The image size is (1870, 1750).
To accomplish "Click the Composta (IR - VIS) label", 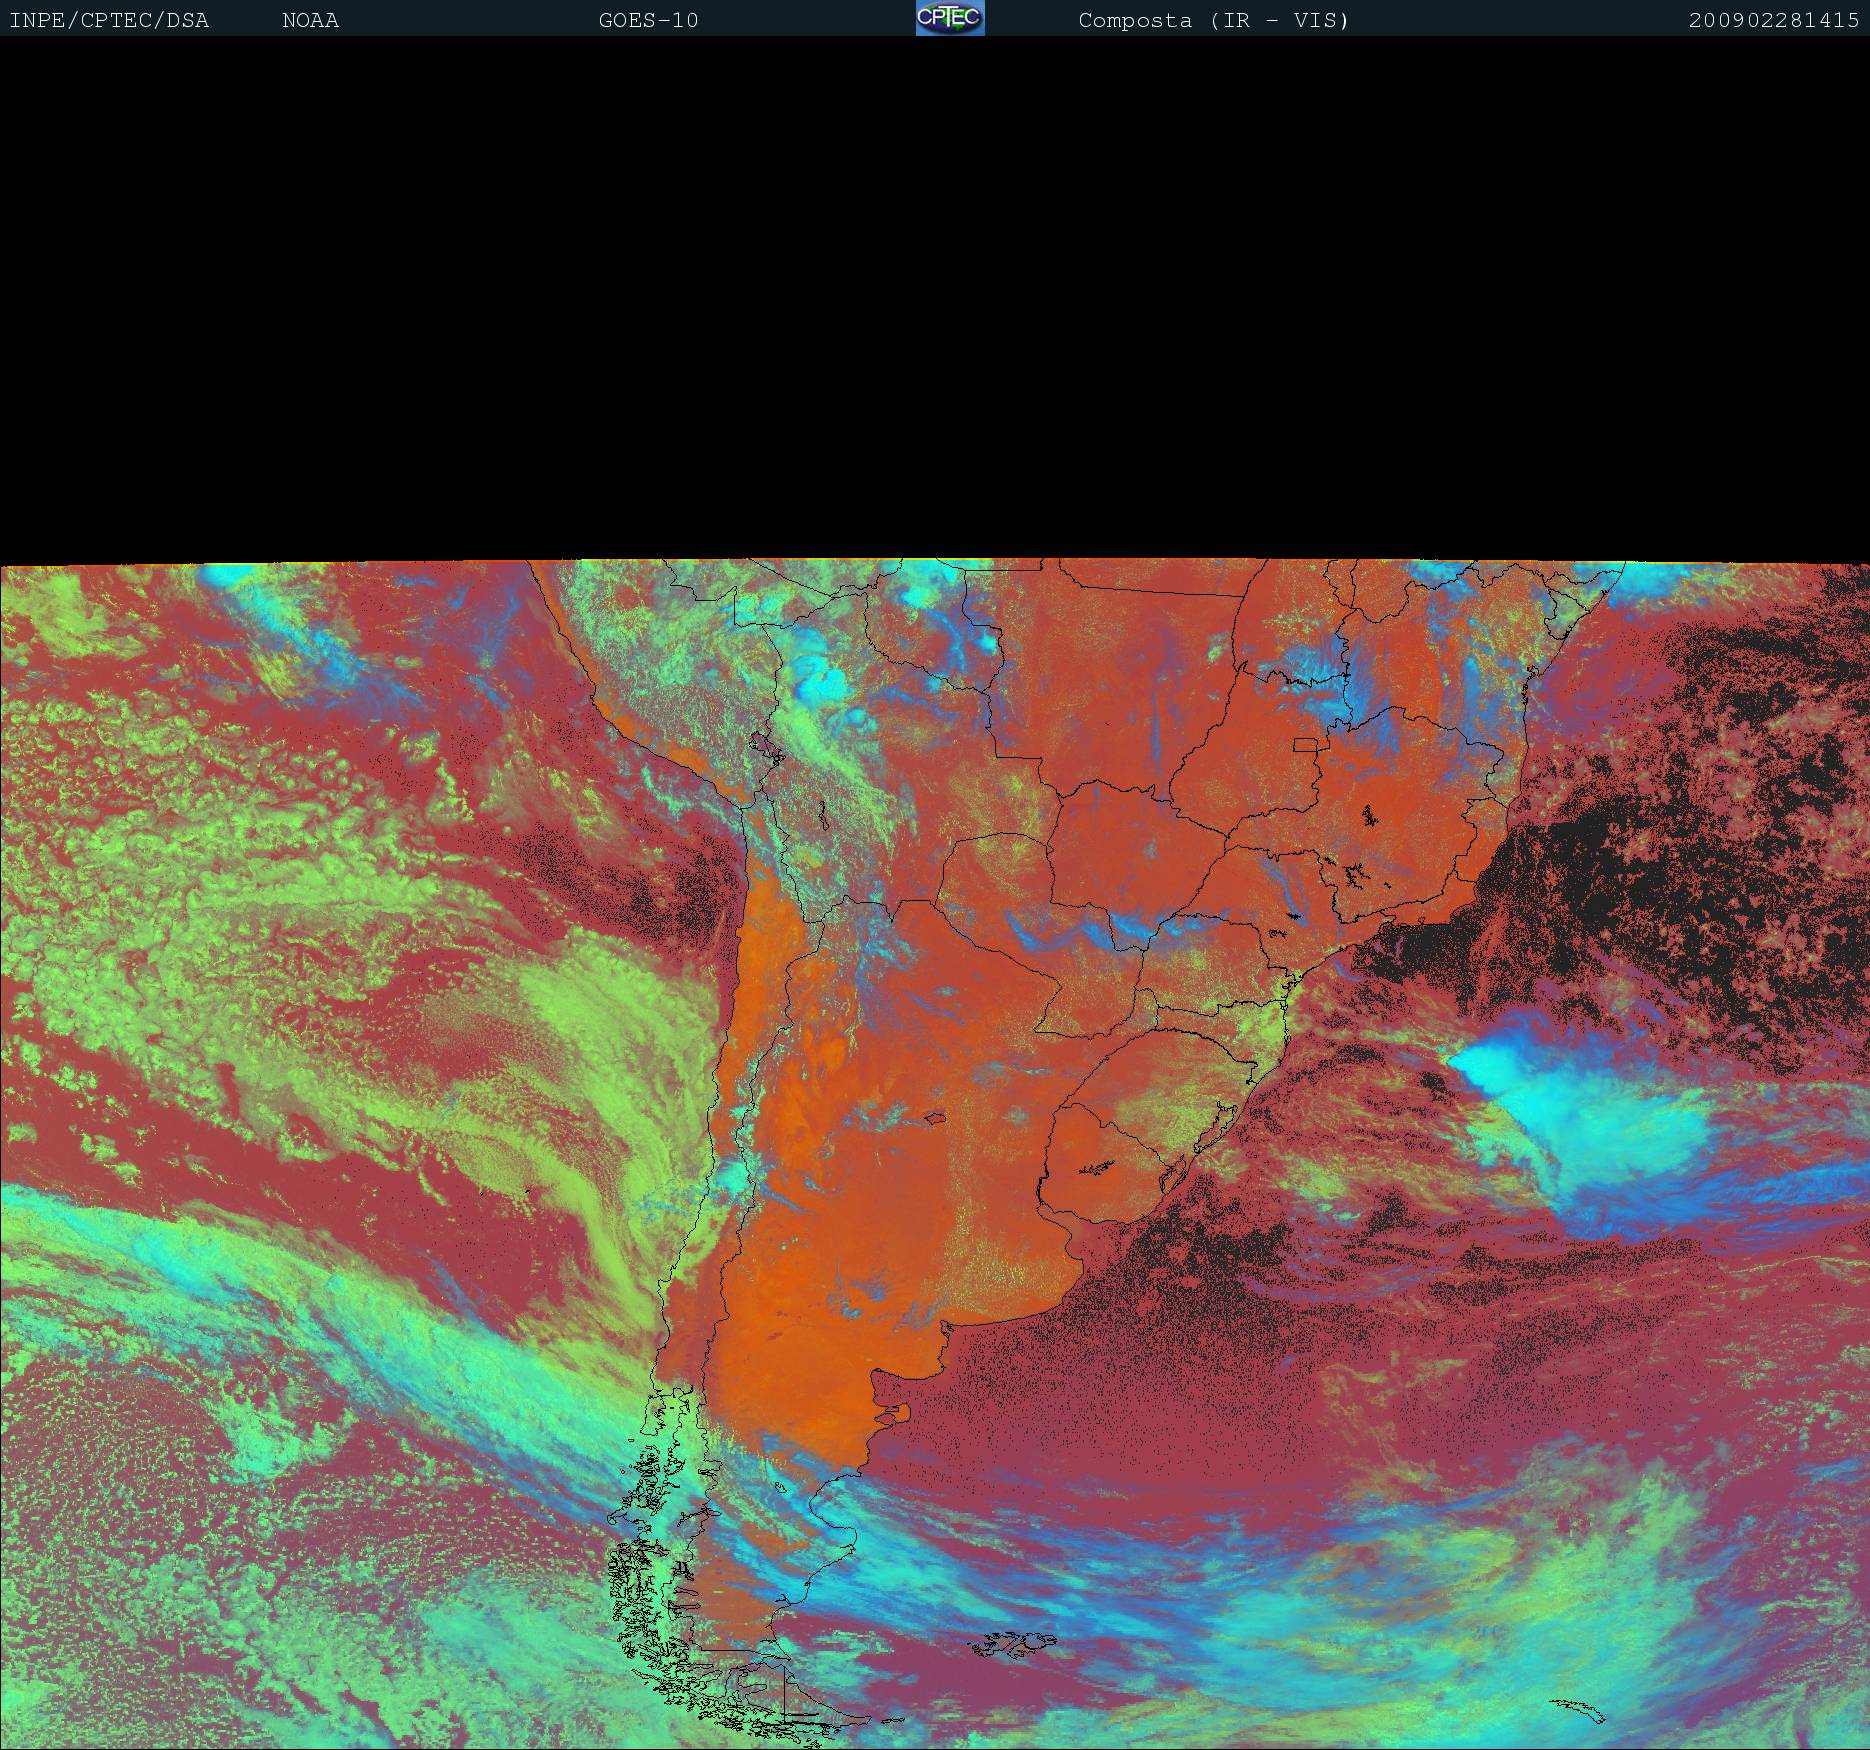I will 1213,21.
